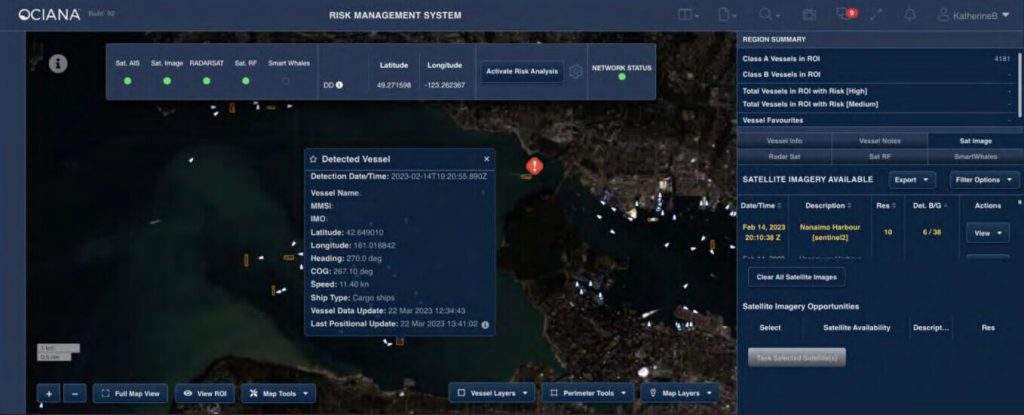The height and width of the screenshot is (415, 1024).
Task: Click the map info icon
Action: [x=59, y=63]
